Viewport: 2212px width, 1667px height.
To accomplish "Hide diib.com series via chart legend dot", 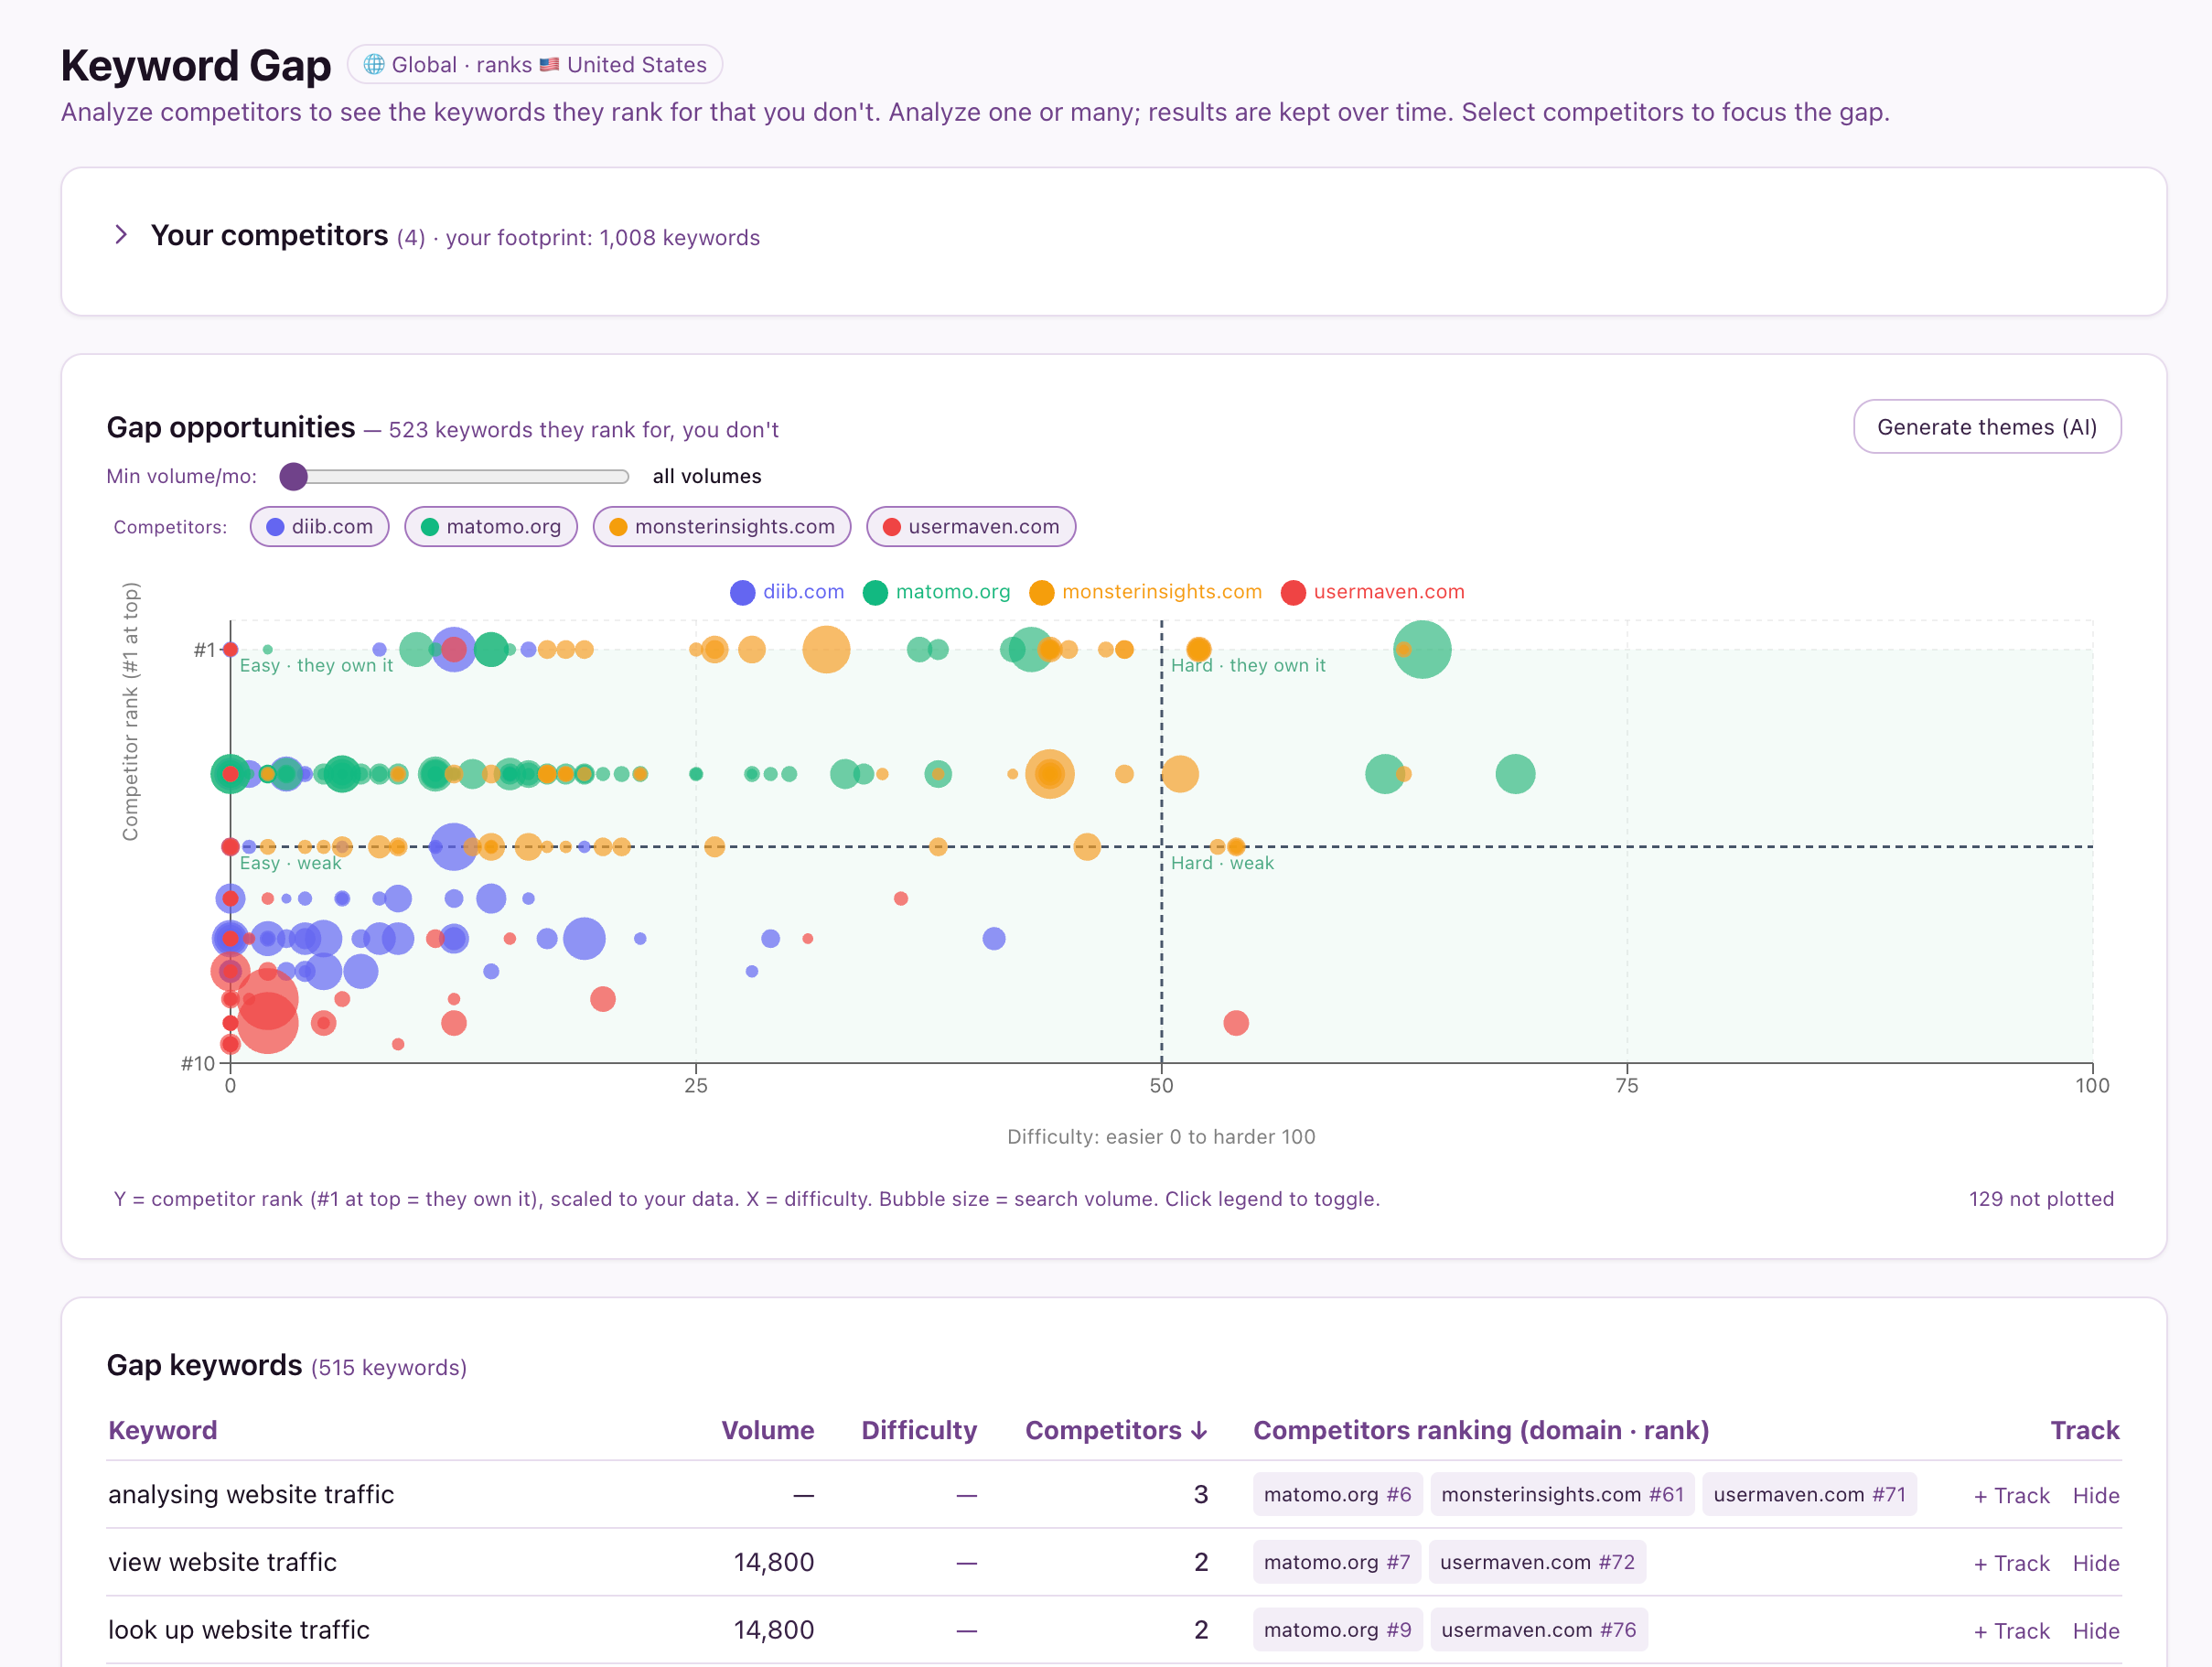I will pyautogui.click(x=742, y=593).
